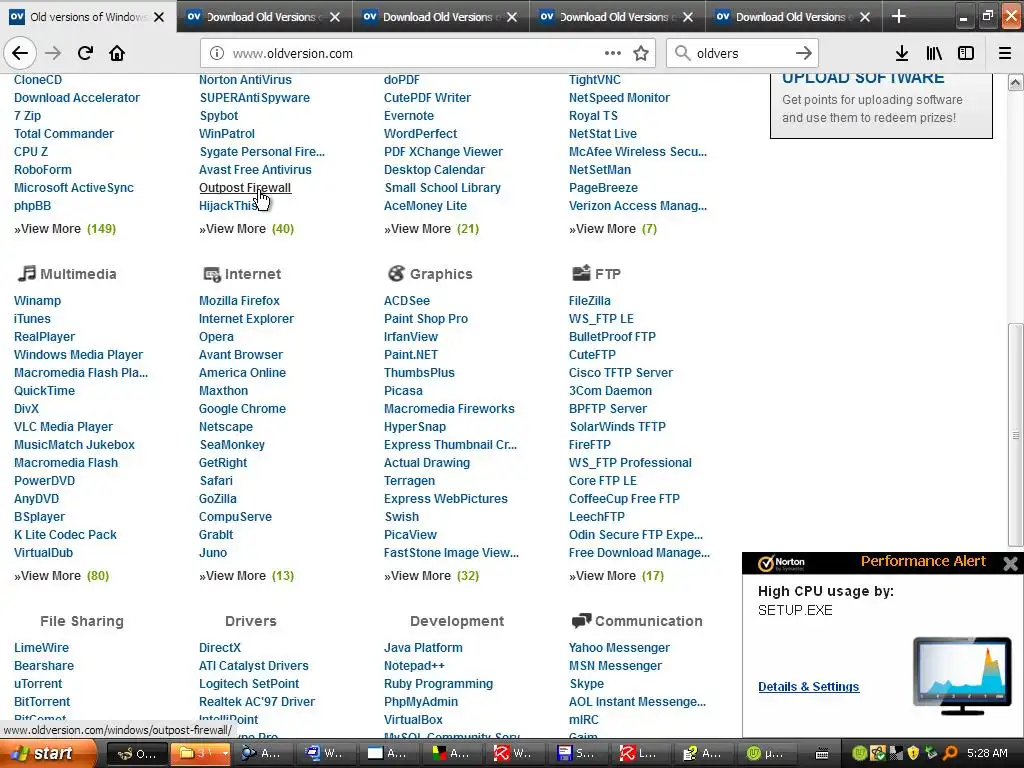Click the forward navigation arrow
Image resolution: width=1024 pixels, height=768 pixels.
(53, 53)
